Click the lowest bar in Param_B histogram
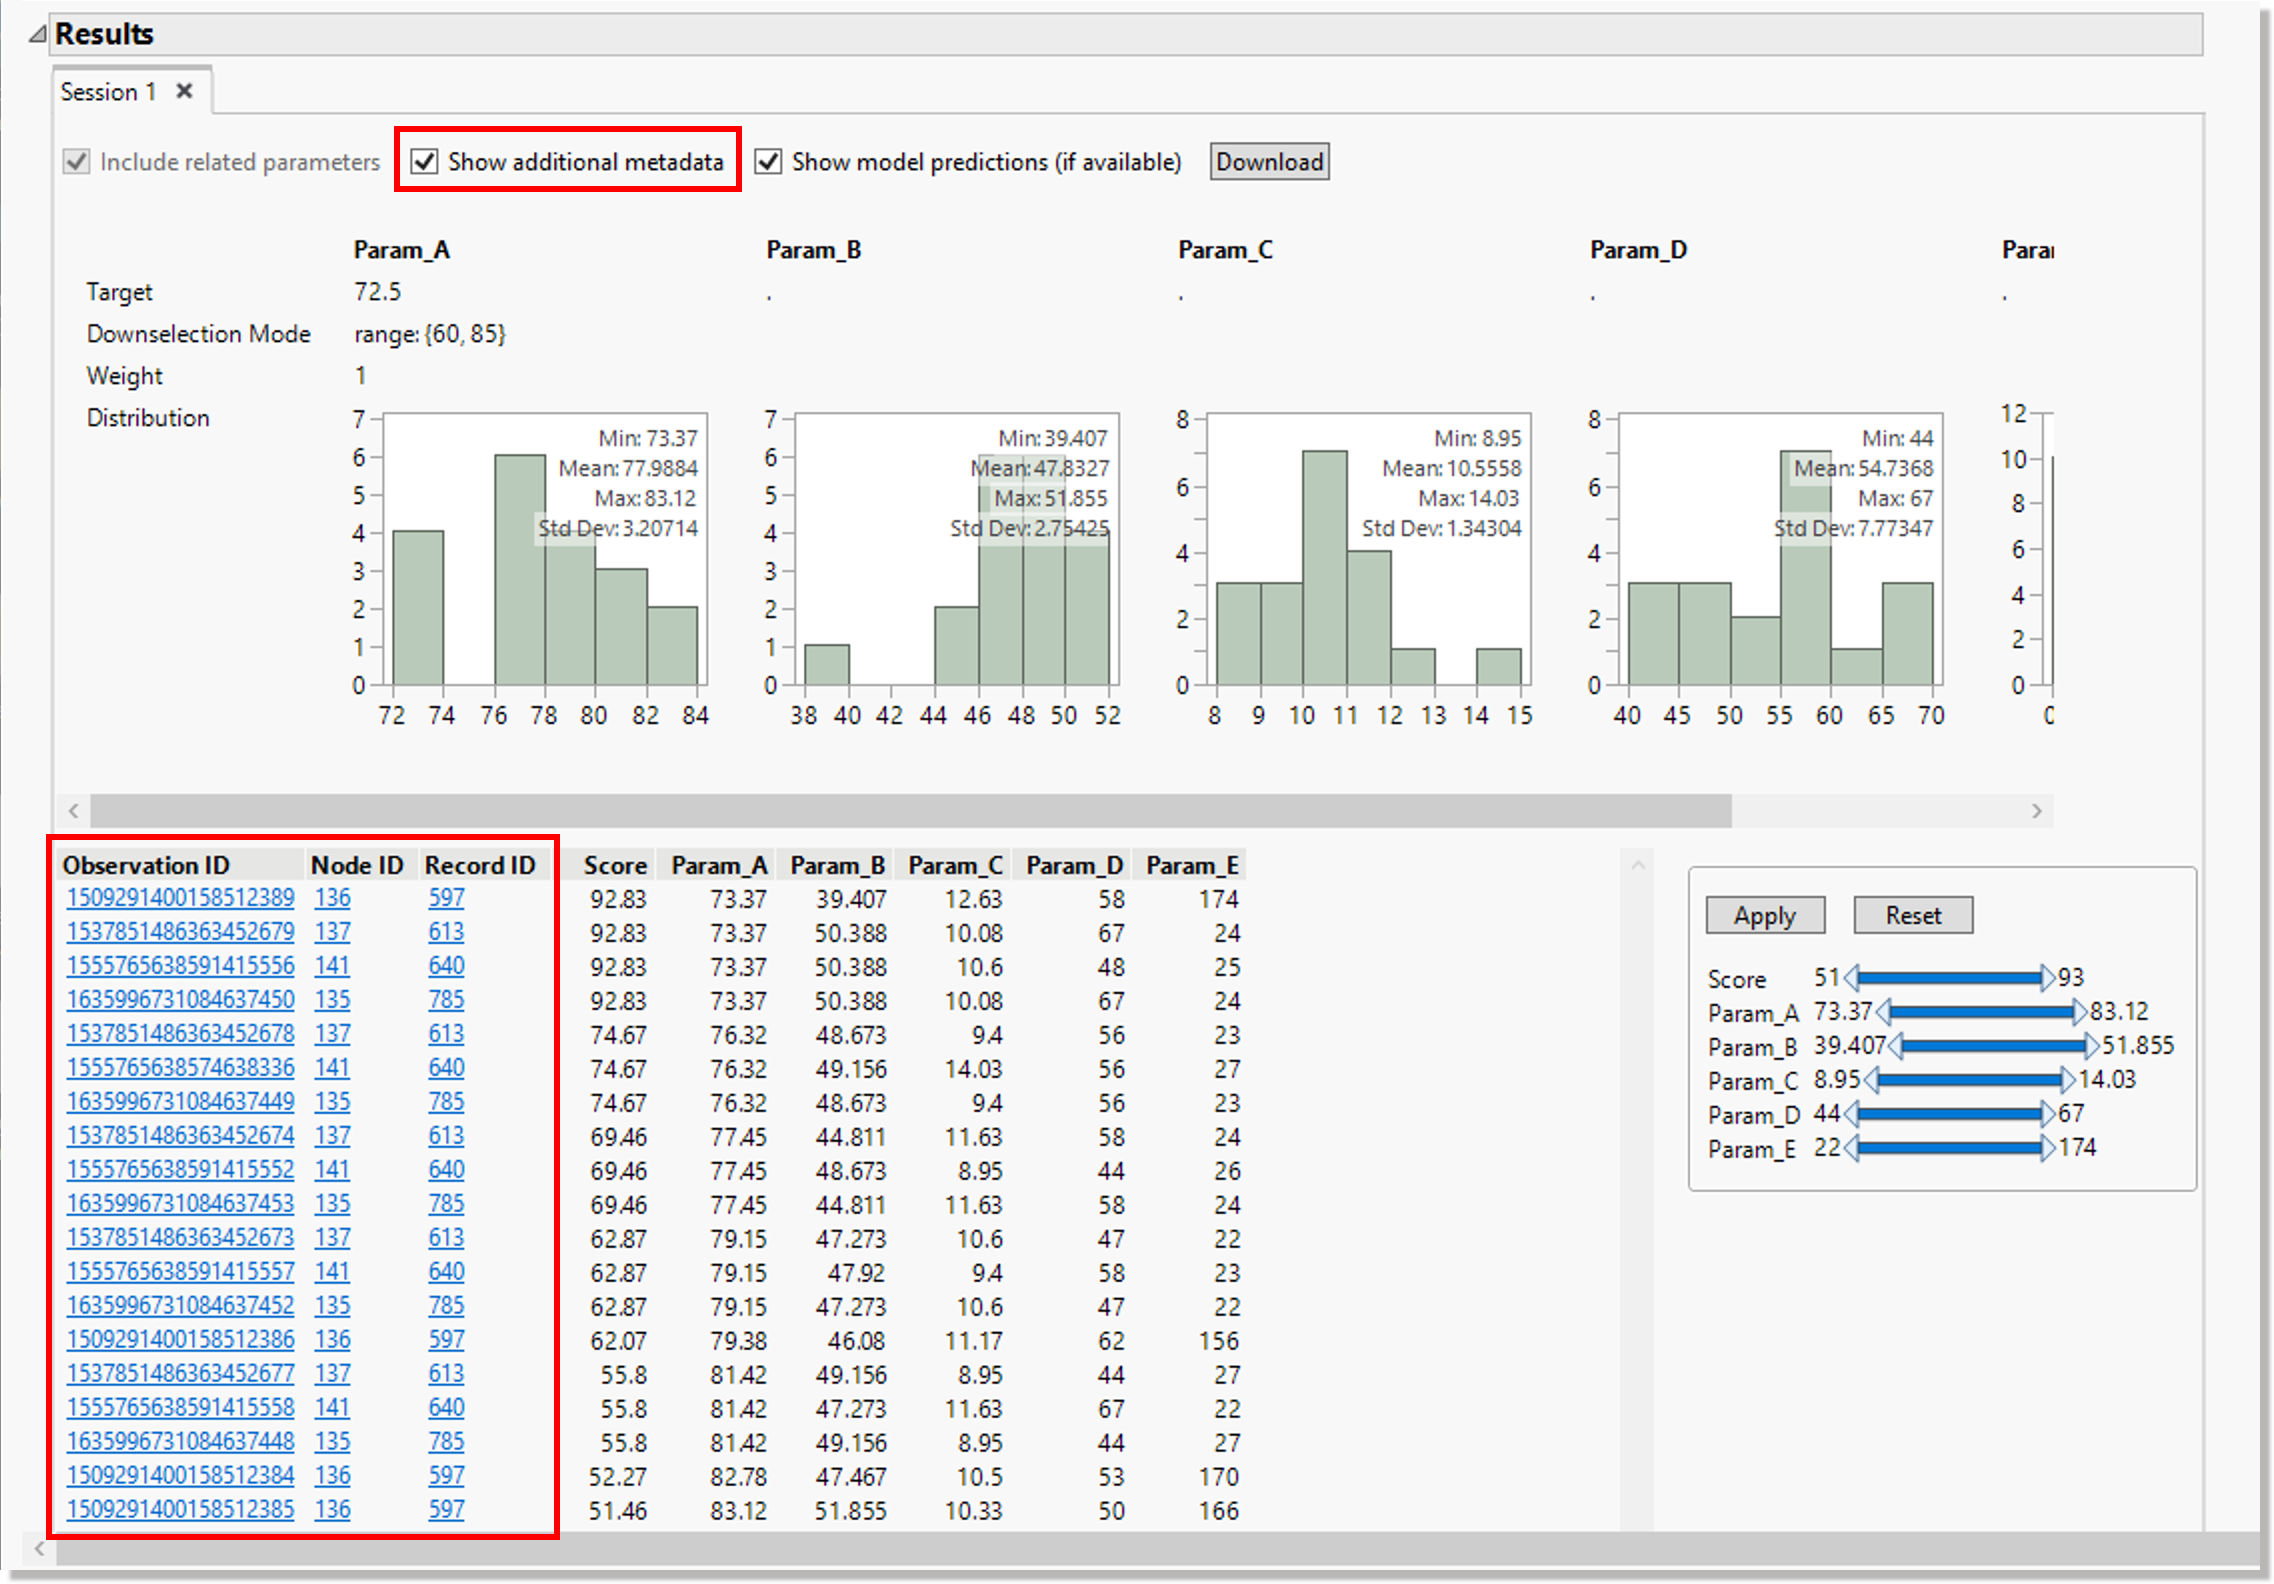 pos(827,665)
